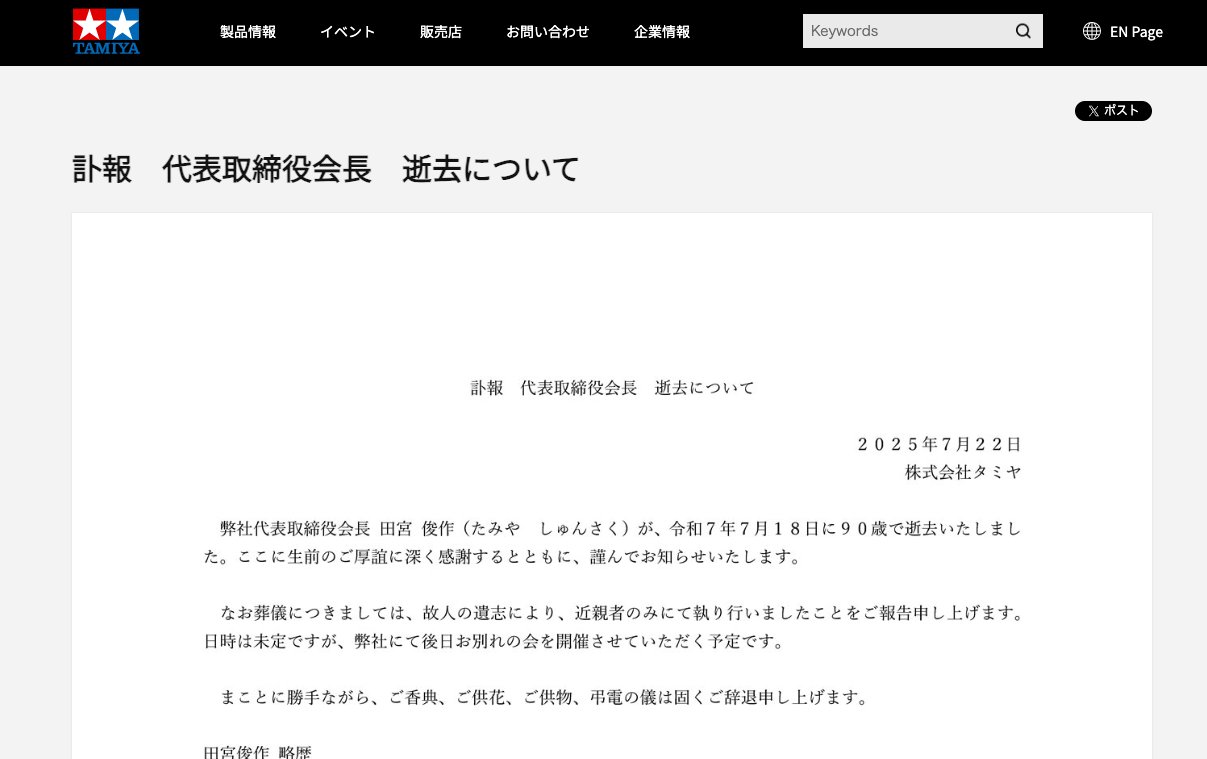Screen dimensions: 1207x759
Task: Share via the X ポスト button
Action: [1113, 111]
